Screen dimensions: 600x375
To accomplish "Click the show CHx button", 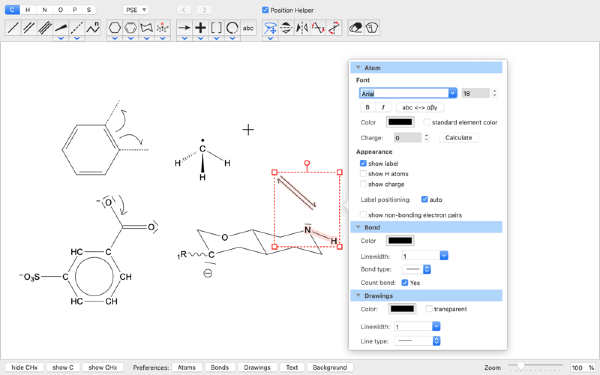I will 103,367.
